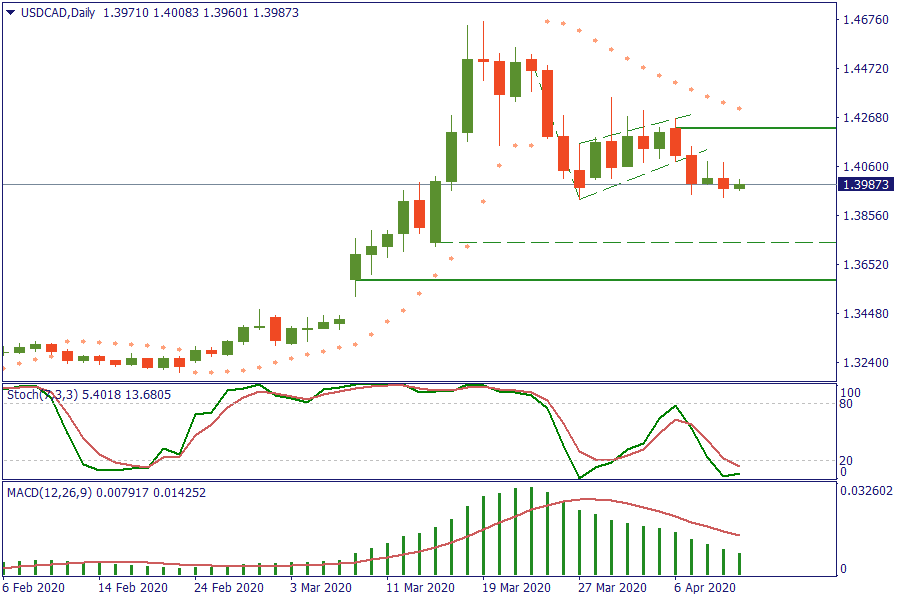Select the 6 Feb 2020 date label
Screen dimensions: 900x600
33,588
